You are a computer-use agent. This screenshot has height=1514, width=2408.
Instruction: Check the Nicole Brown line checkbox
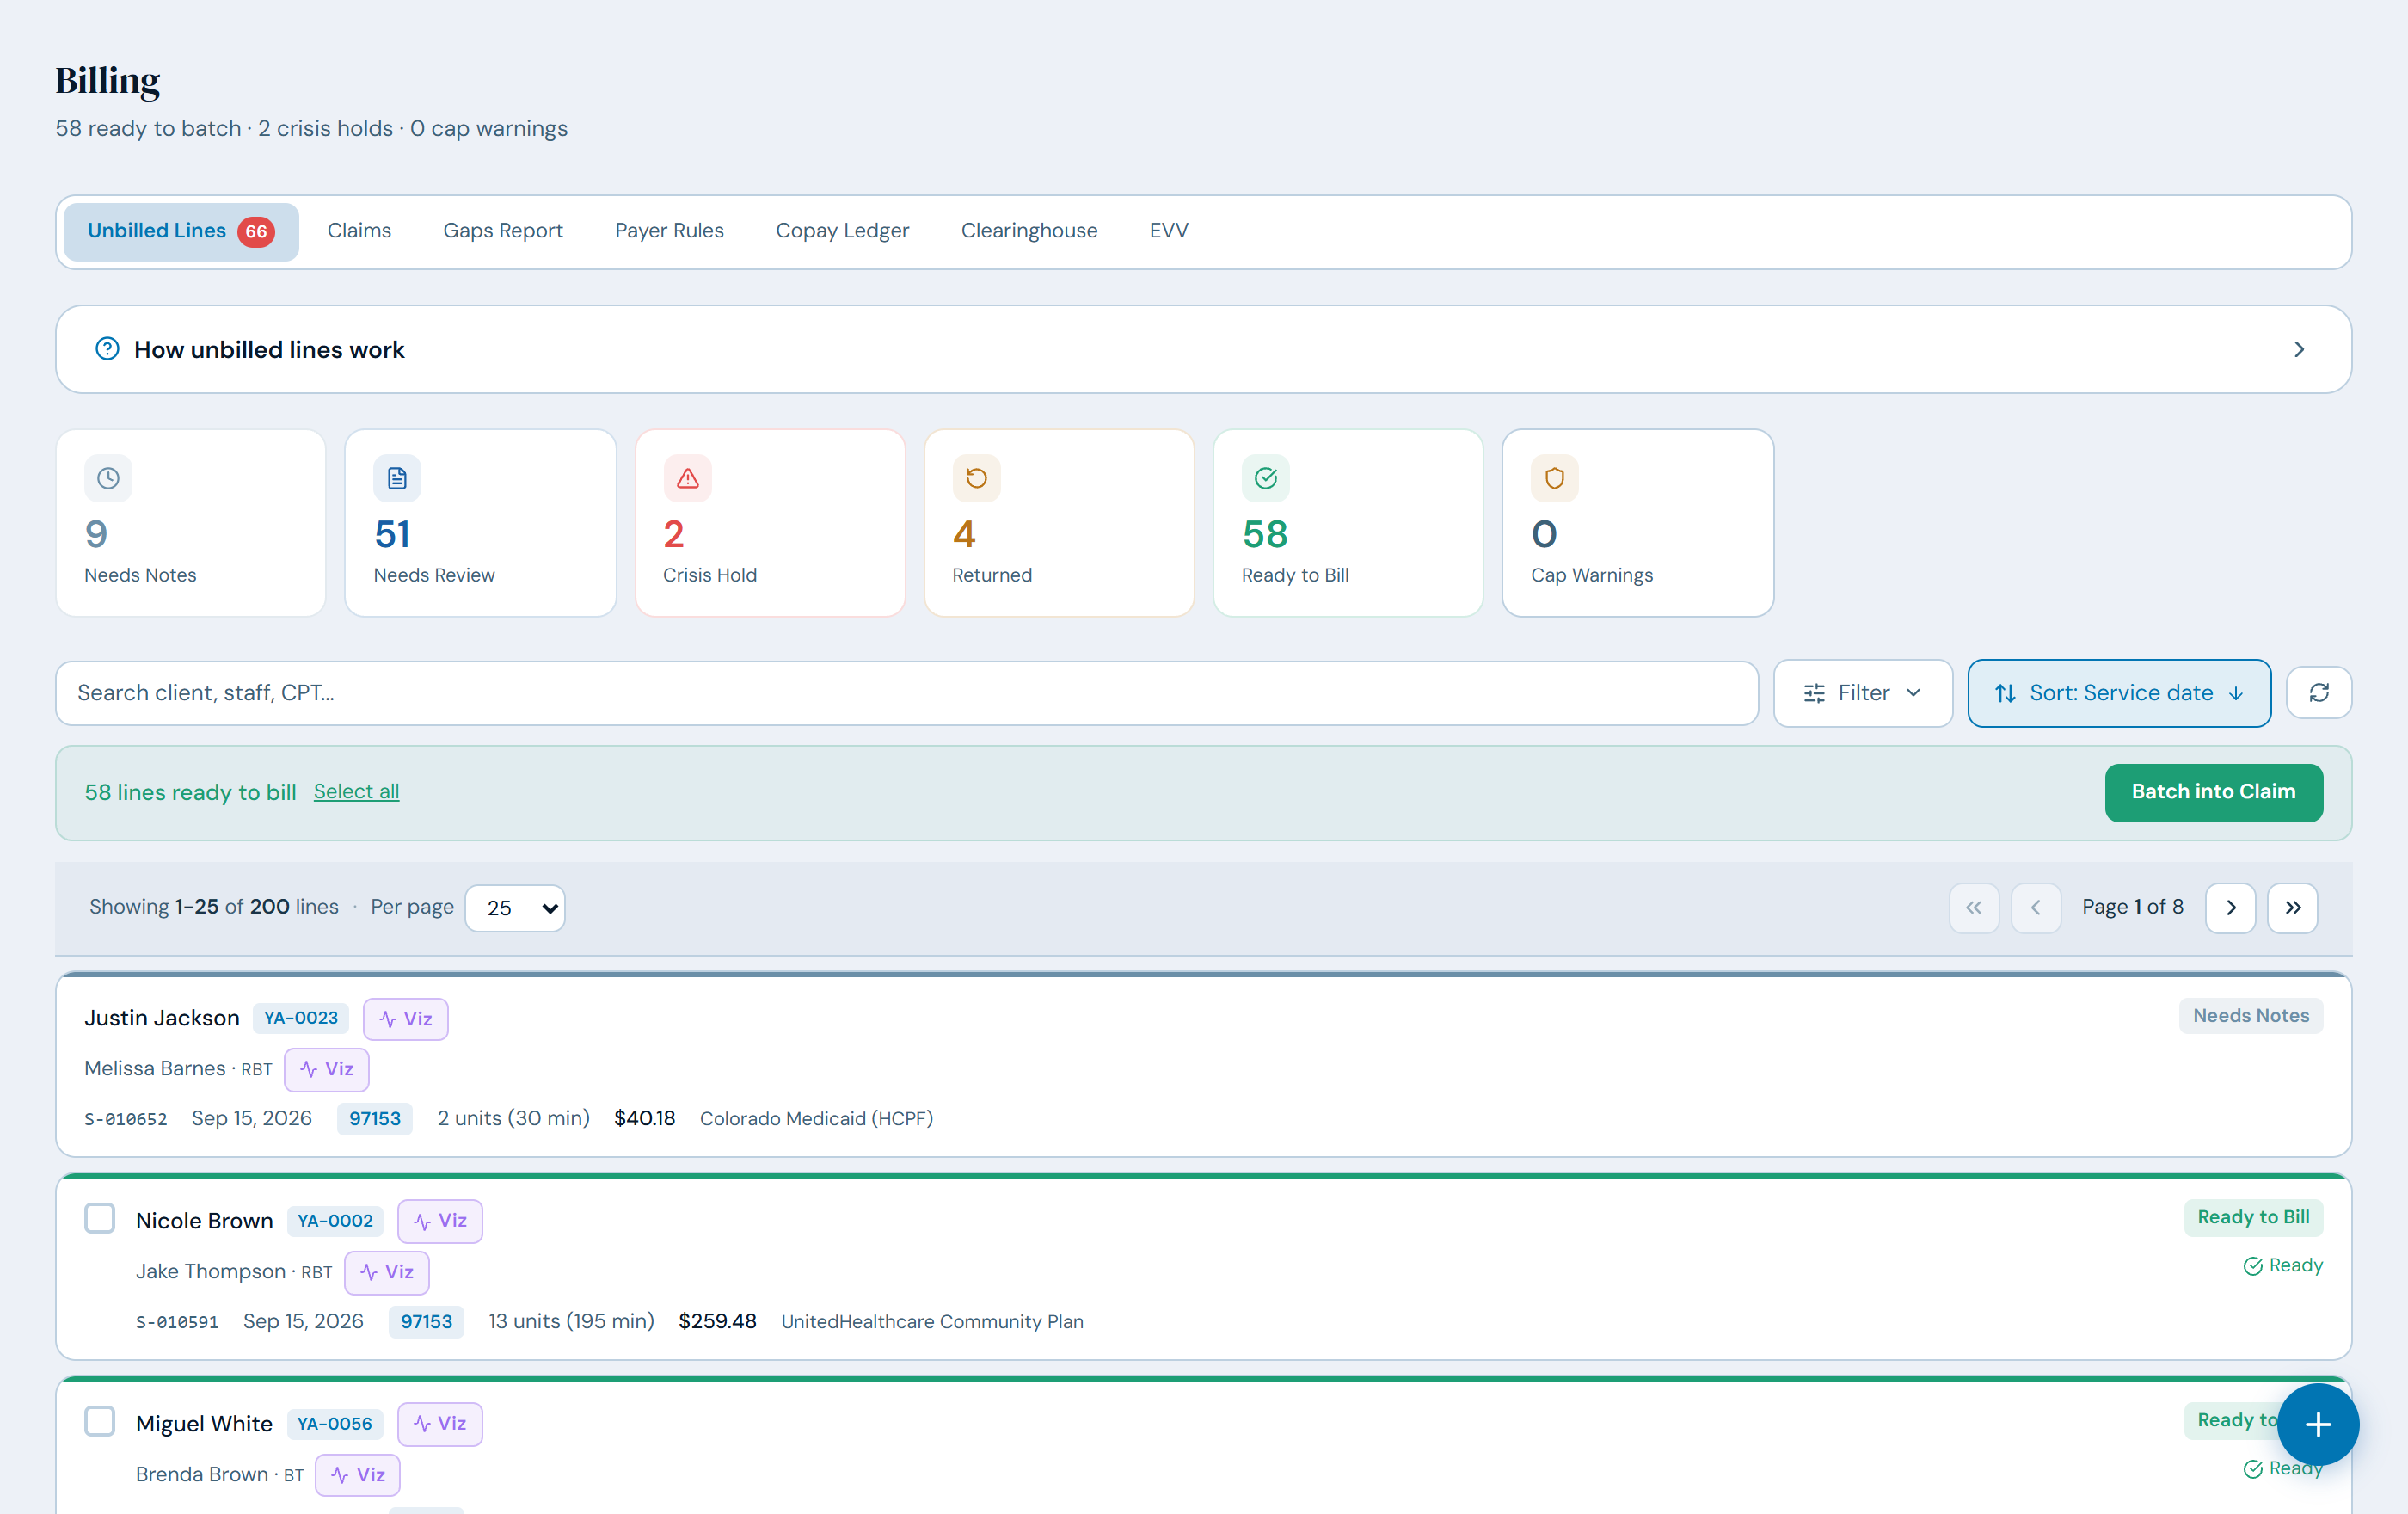tap(100, 1218)
